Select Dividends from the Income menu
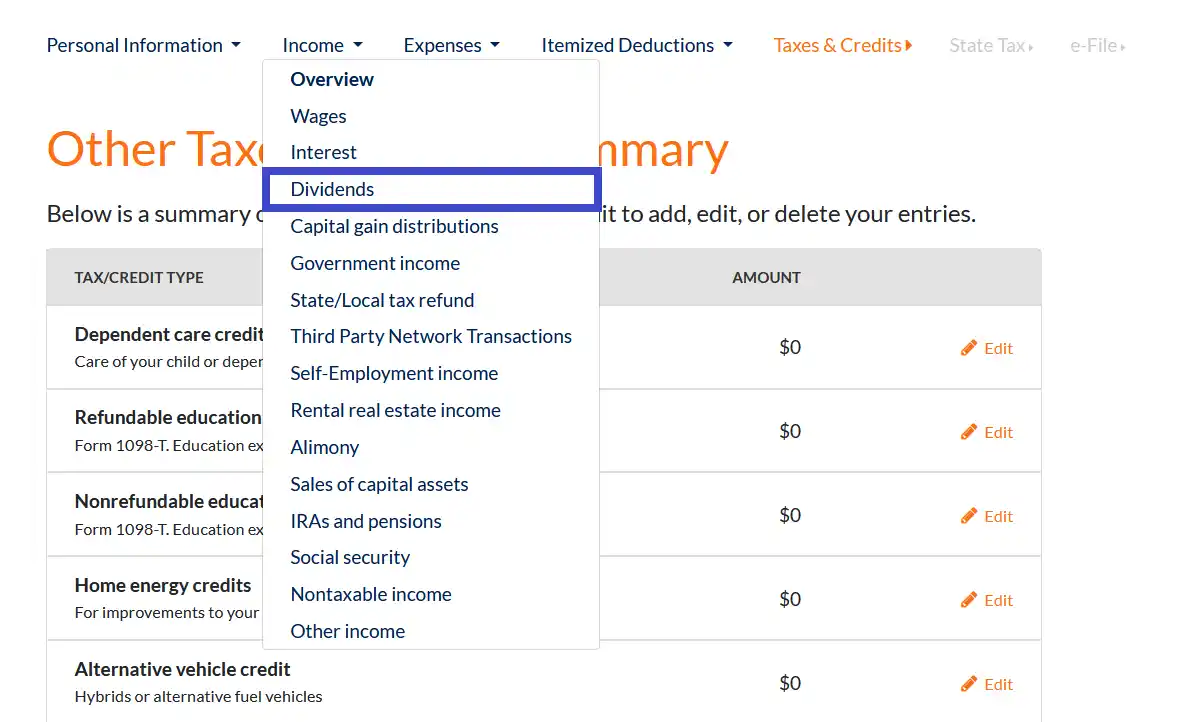The width and height of the screenshot is (1179, 722). (332, 189)
